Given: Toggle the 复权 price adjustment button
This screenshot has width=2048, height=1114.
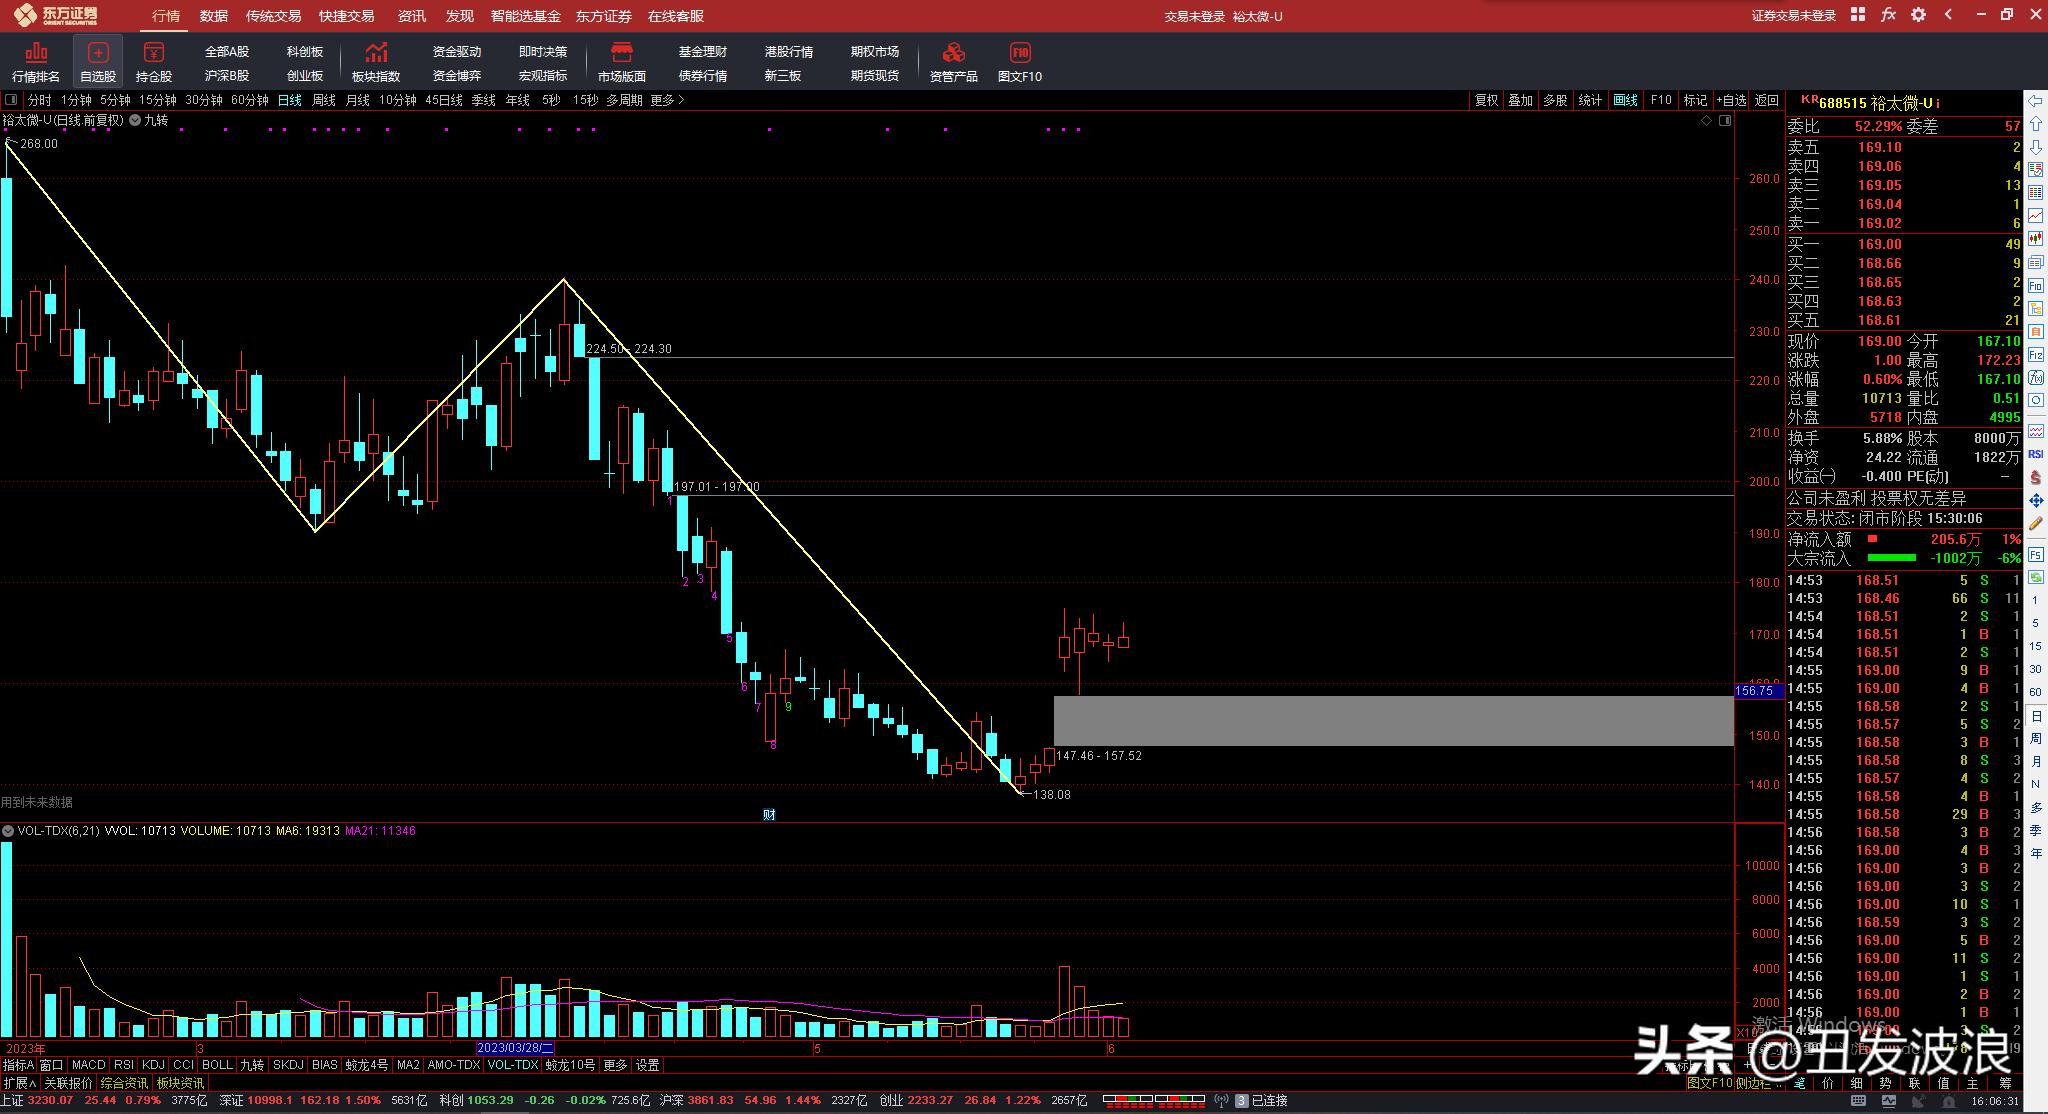Looking at the screenshot, I should point(1487,100).
